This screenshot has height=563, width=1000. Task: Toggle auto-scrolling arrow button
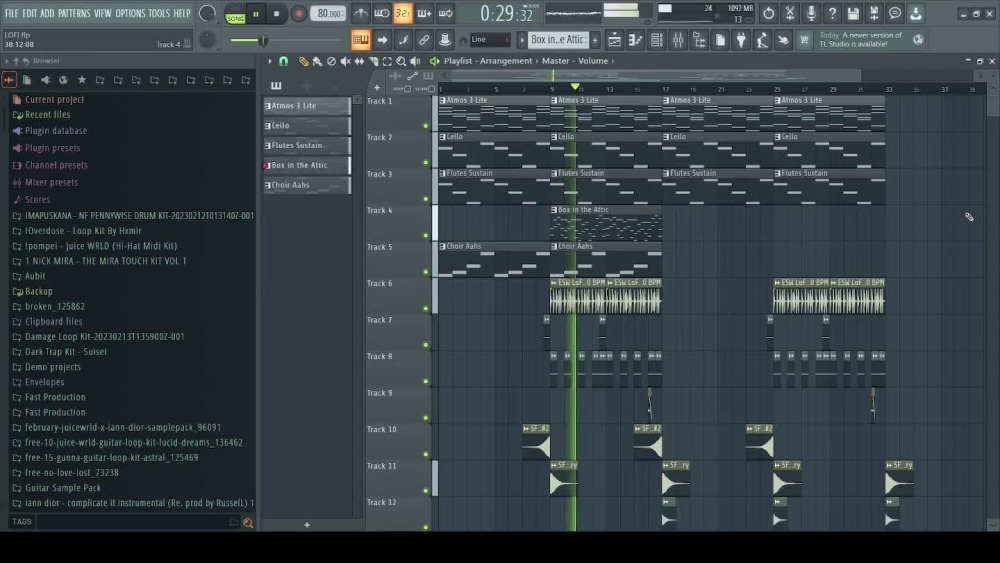pyautogui.click(x=382, y=40)
